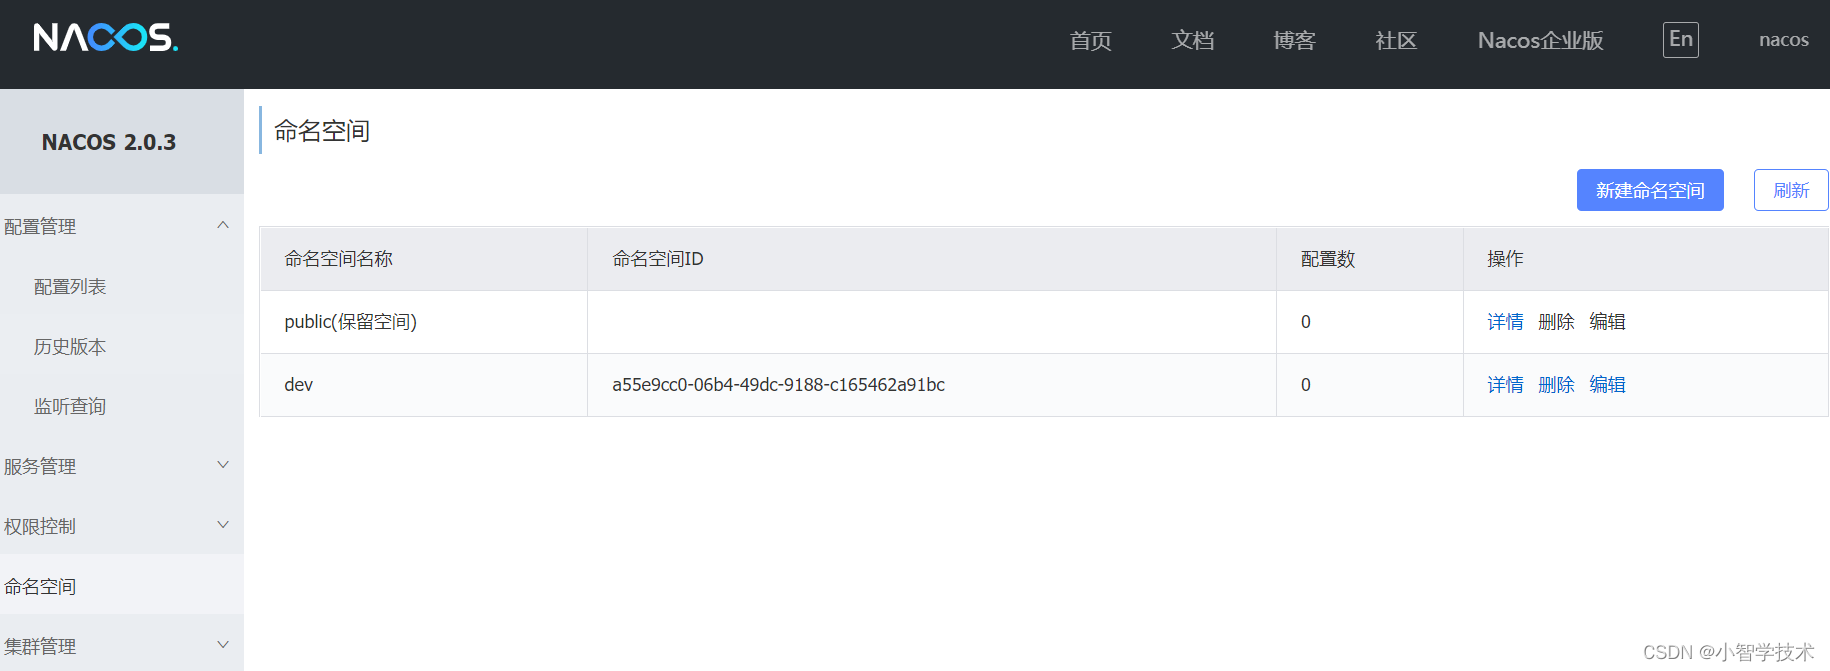Image resolution: width=1830 pixels, height=671 pixels.
Task: Expand the 集群管理 menu section
Action: (x=122, y=646)
